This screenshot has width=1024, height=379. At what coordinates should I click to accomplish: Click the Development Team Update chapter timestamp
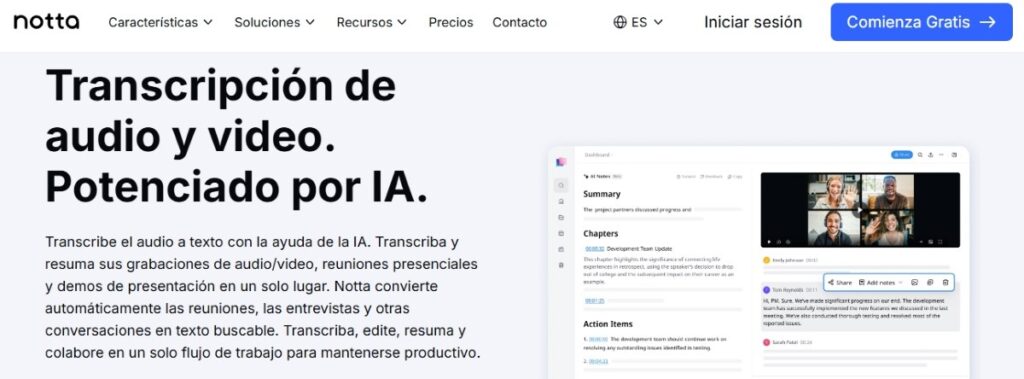point(594,249)
